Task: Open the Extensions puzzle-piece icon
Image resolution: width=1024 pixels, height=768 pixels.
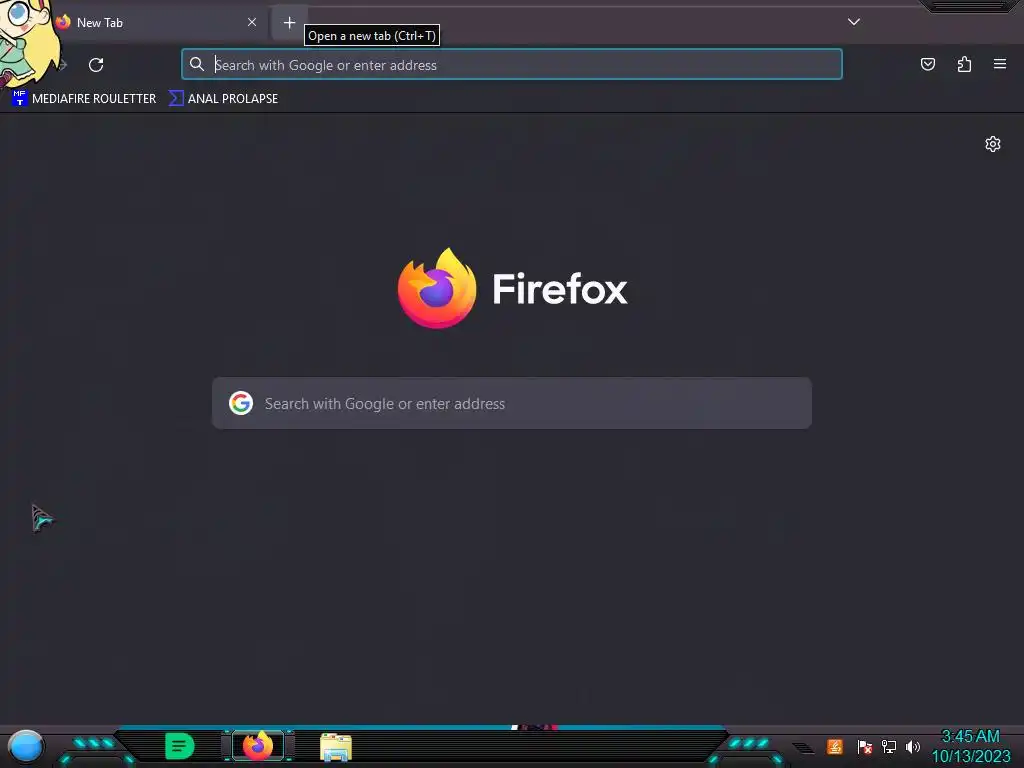Action: pyautogui.click(x=964, y=64)
